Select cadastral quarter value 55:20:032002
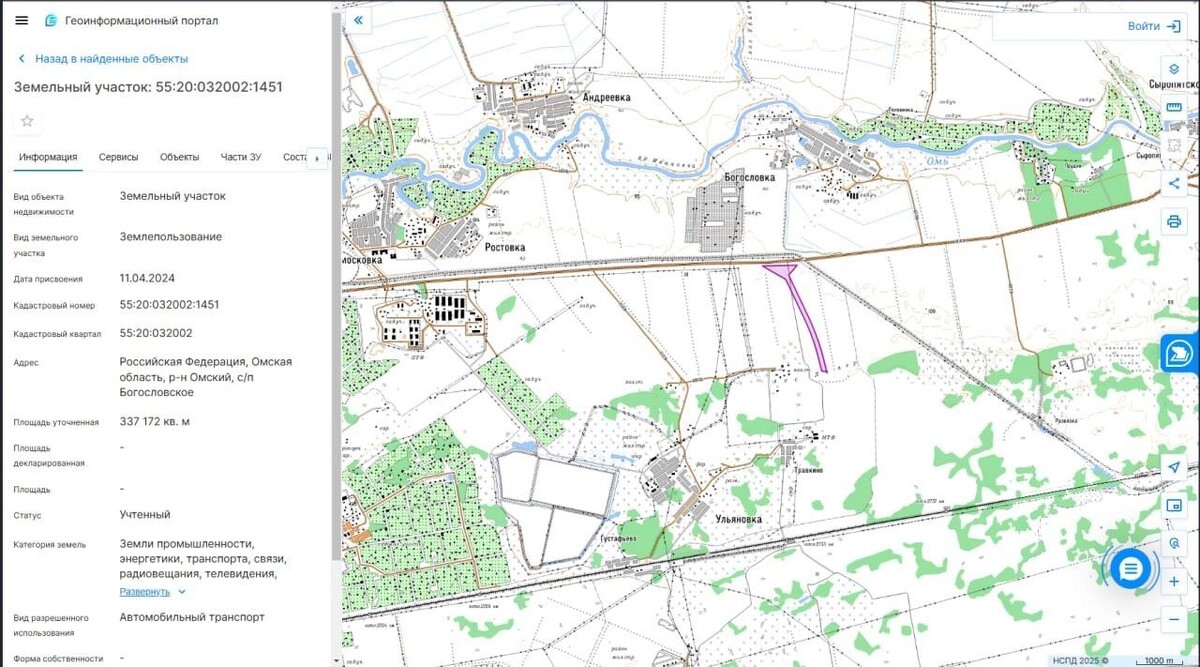The image size is (1200, 667). coord(156,333)
